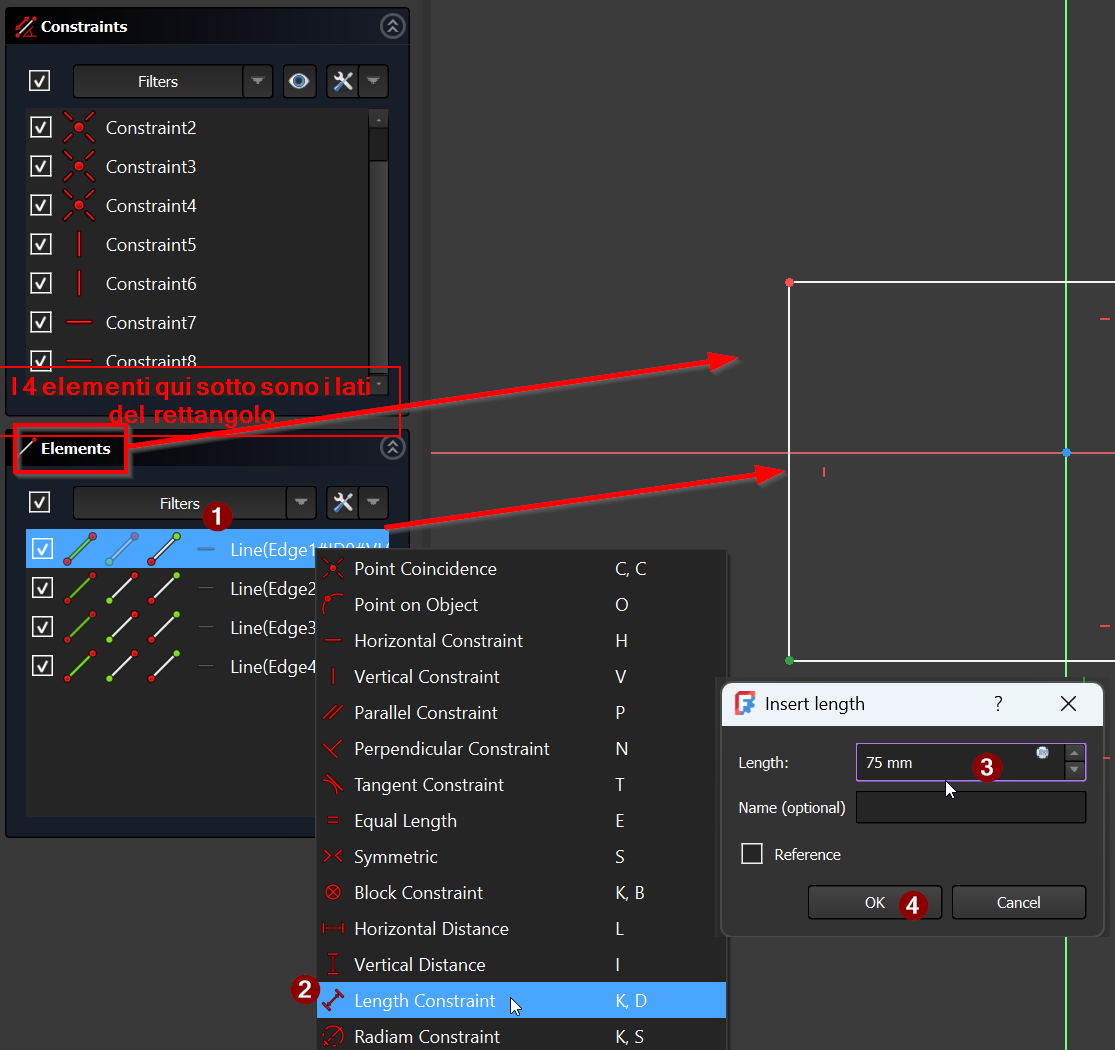
Task: Click the eye visibility icon in Constraints
Action: tap(299, 82)
